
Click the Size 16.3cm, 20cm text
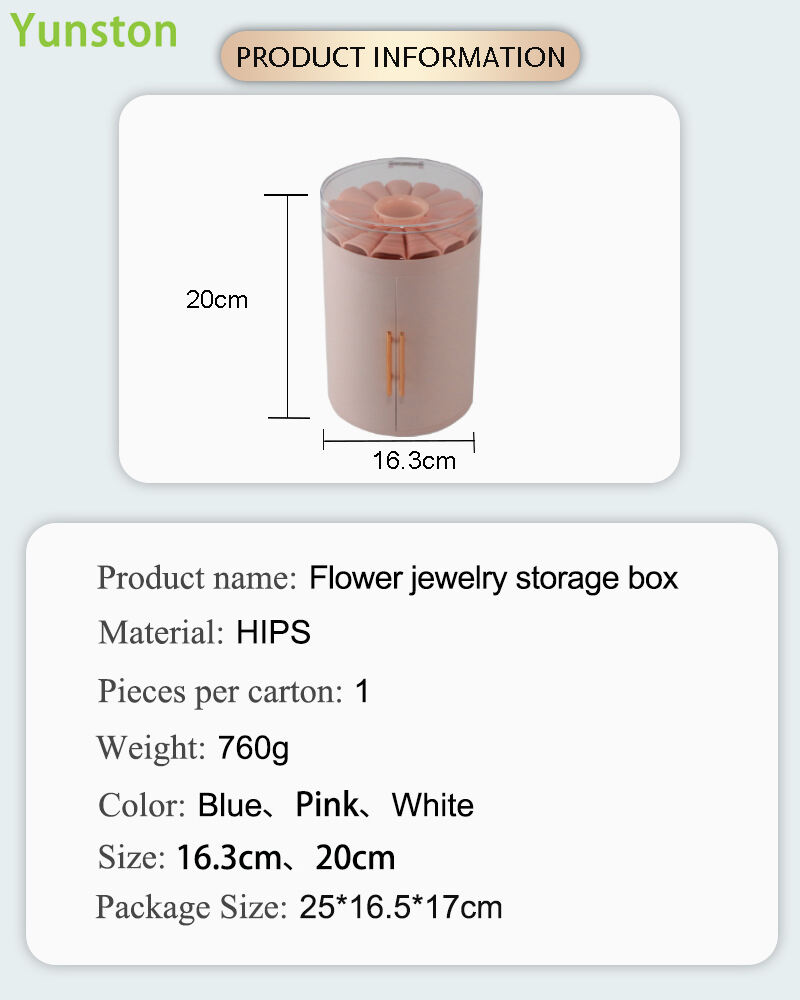[x=246, y=857]
